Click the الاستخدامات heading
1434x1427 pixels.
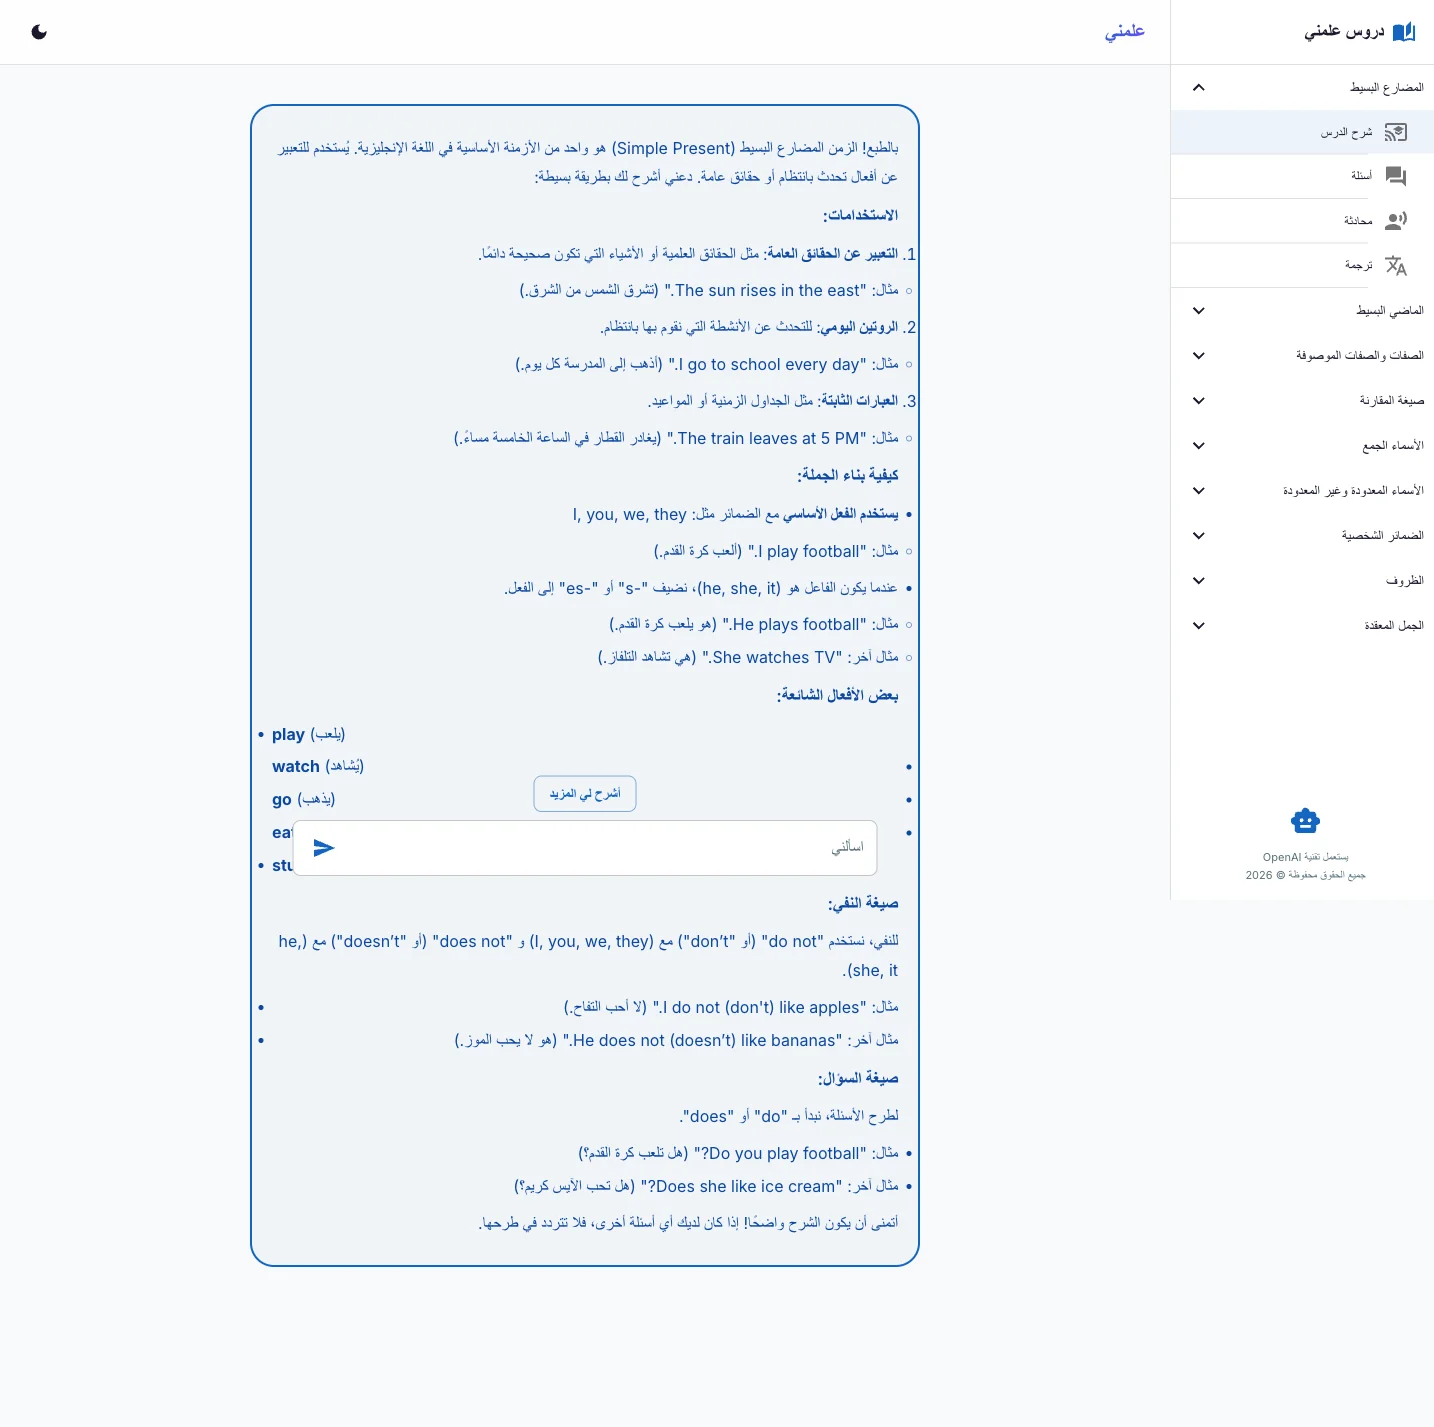[x=860, y=215]
